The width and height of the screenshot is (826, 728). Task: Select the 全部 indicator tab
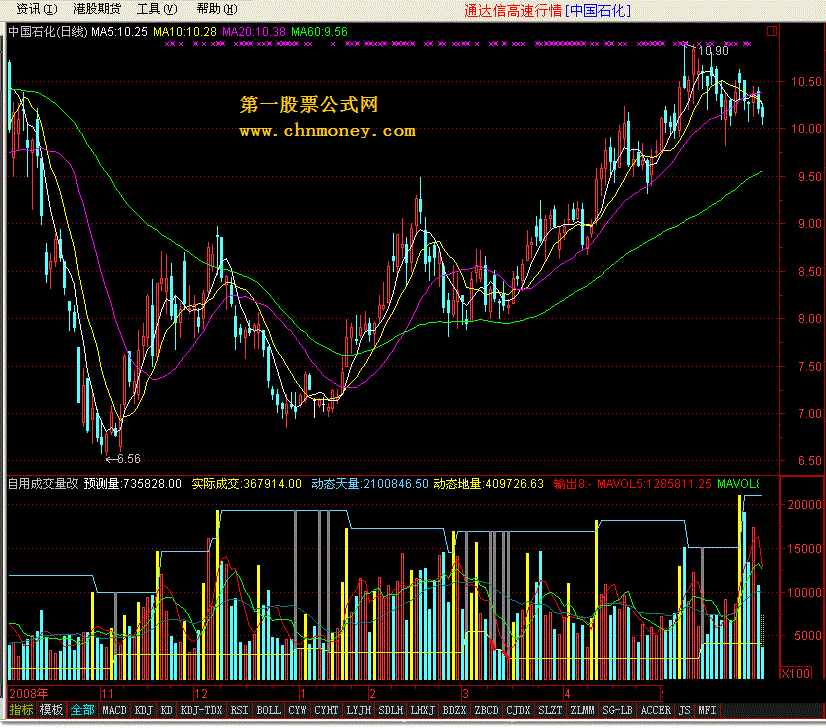(x=83, y=710)
